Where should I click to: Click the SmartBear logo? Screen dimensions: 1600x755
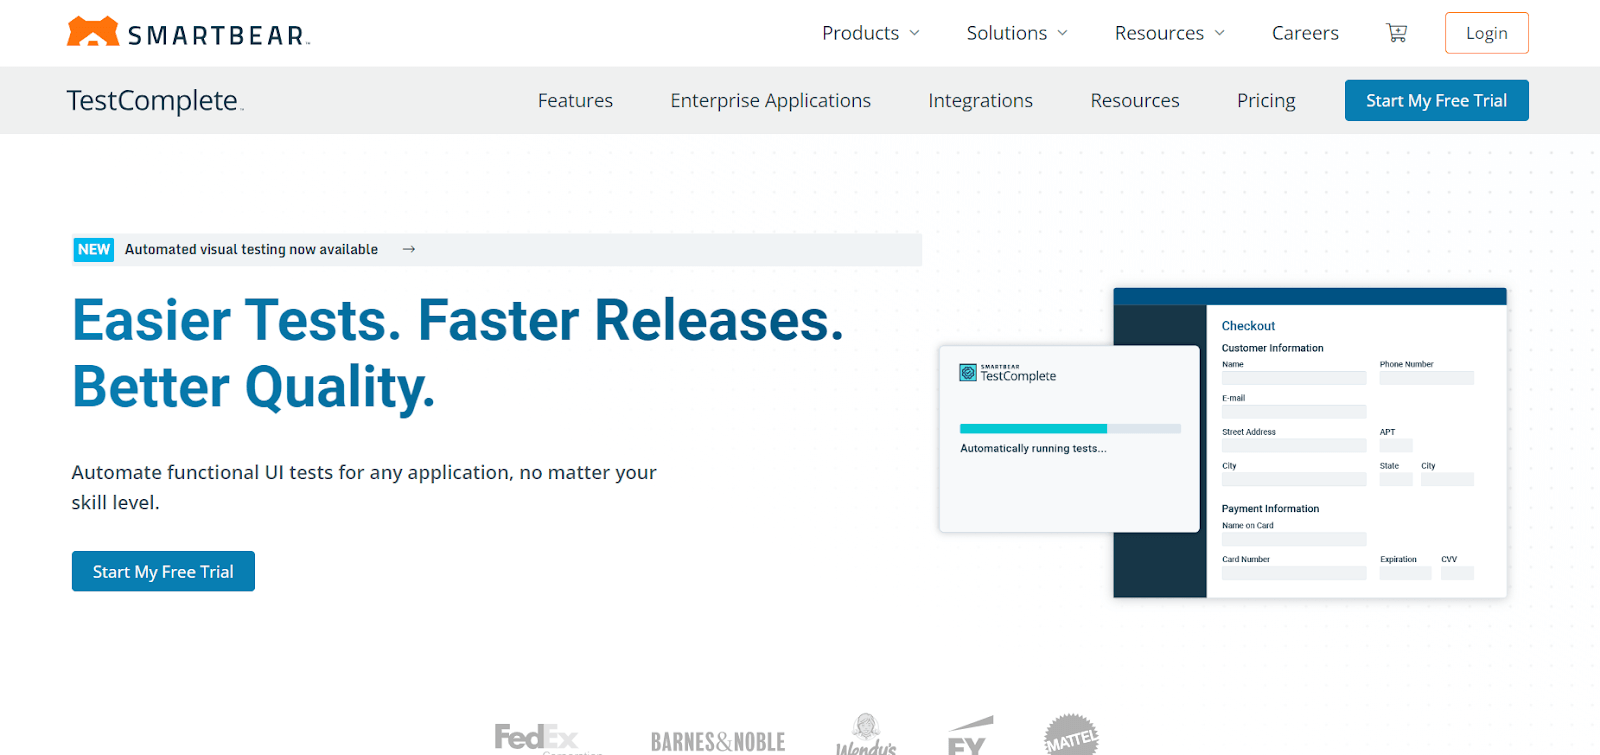pos(188,32)
